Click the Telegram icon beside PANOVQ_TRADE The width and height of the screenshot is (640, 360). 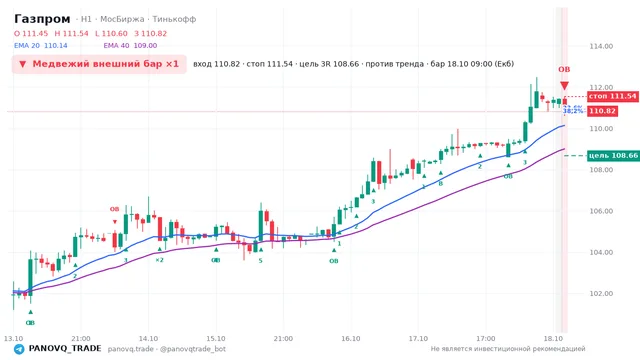tap(19, 349)
